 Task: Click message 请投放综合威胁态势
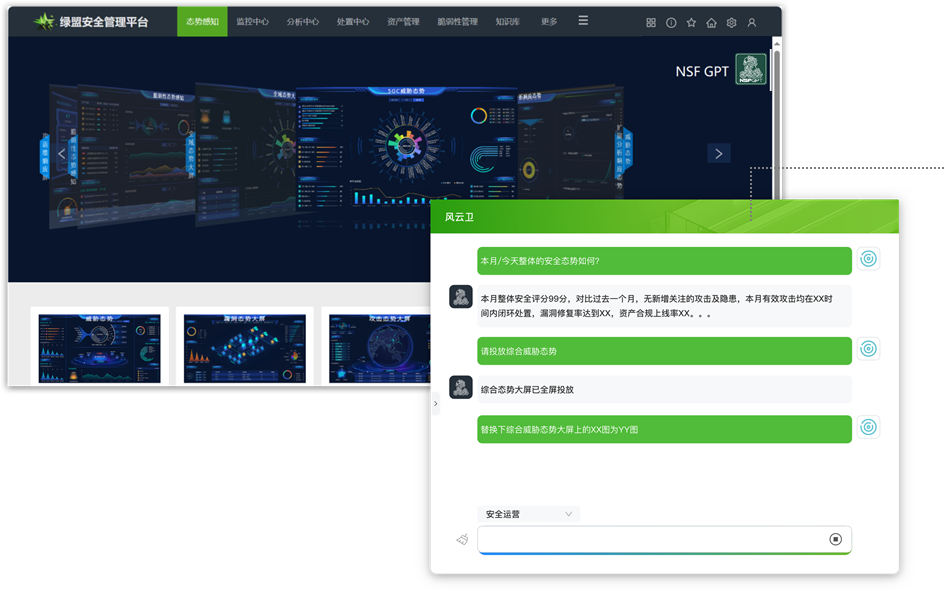tap(664, 350)
